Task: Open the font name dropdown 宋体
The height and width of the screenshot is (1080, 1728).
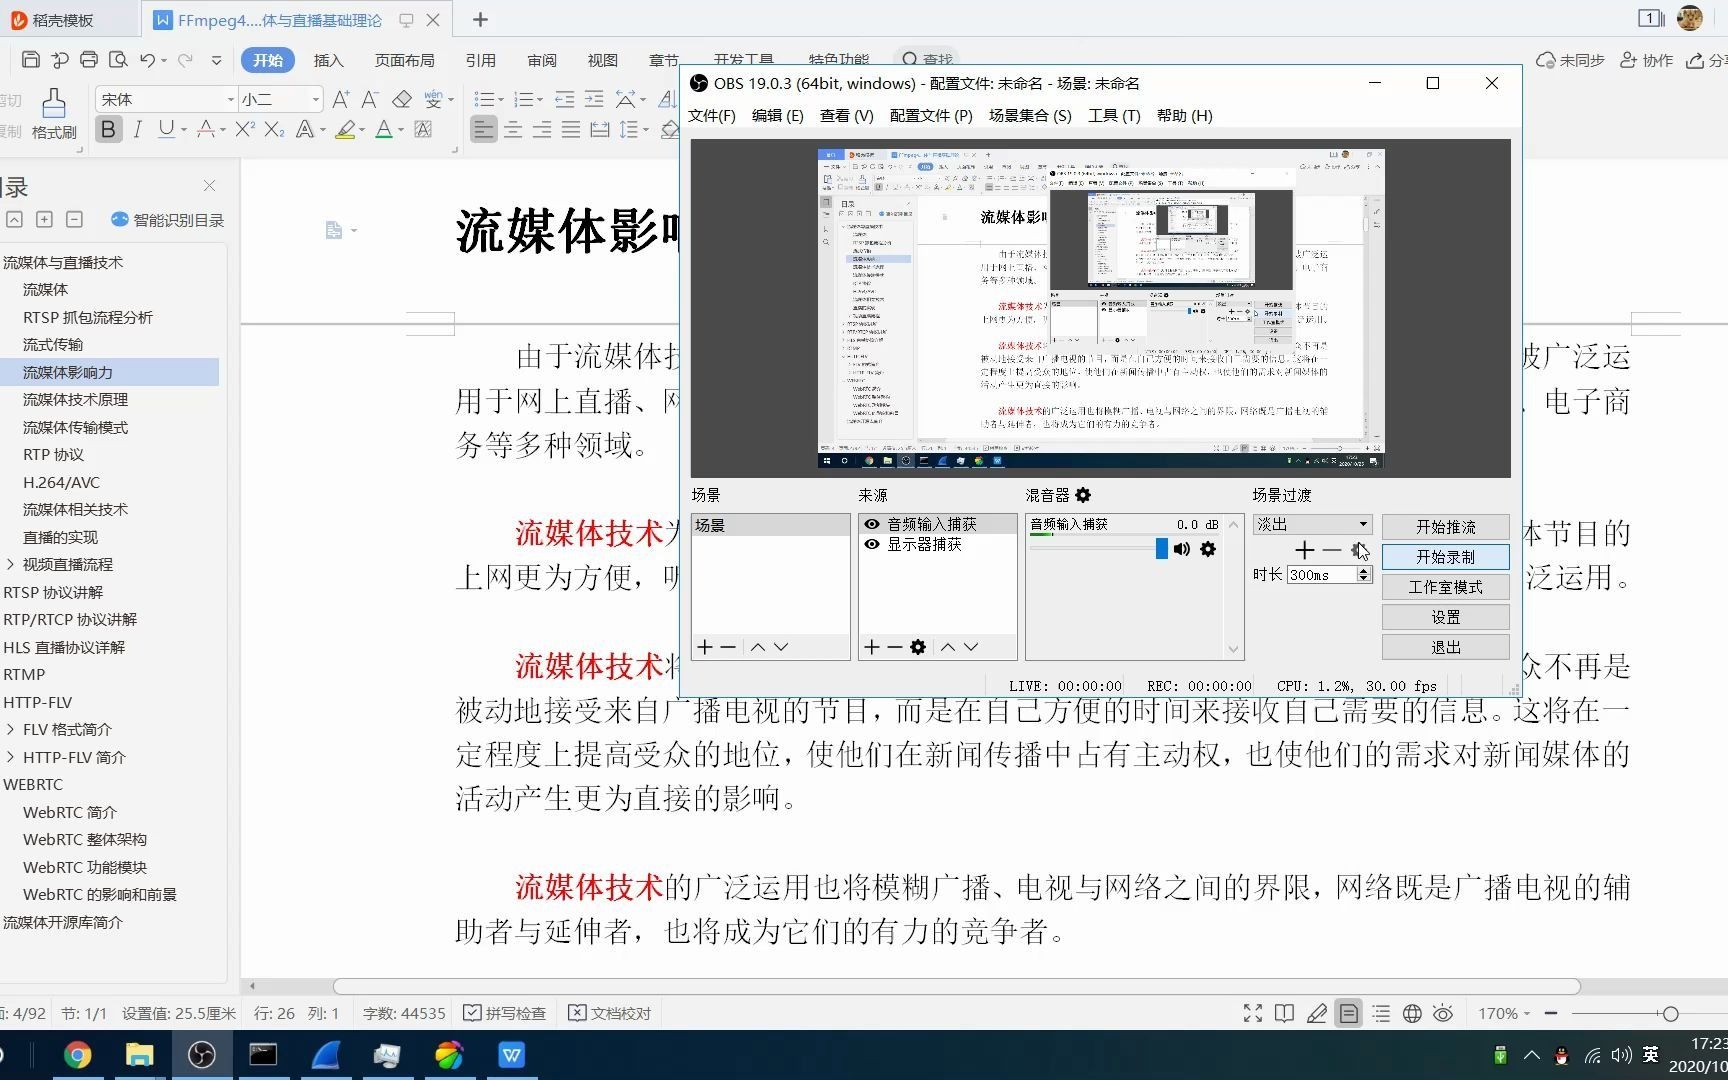Action: 231,99
